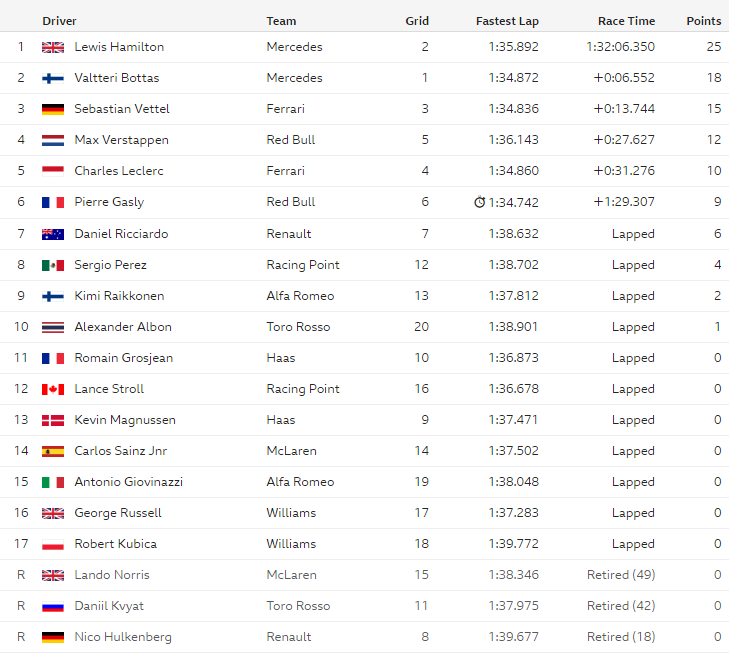Click driver name Sebastian Vettel
This screenshot has height=655, width=731.
(122, 109)
